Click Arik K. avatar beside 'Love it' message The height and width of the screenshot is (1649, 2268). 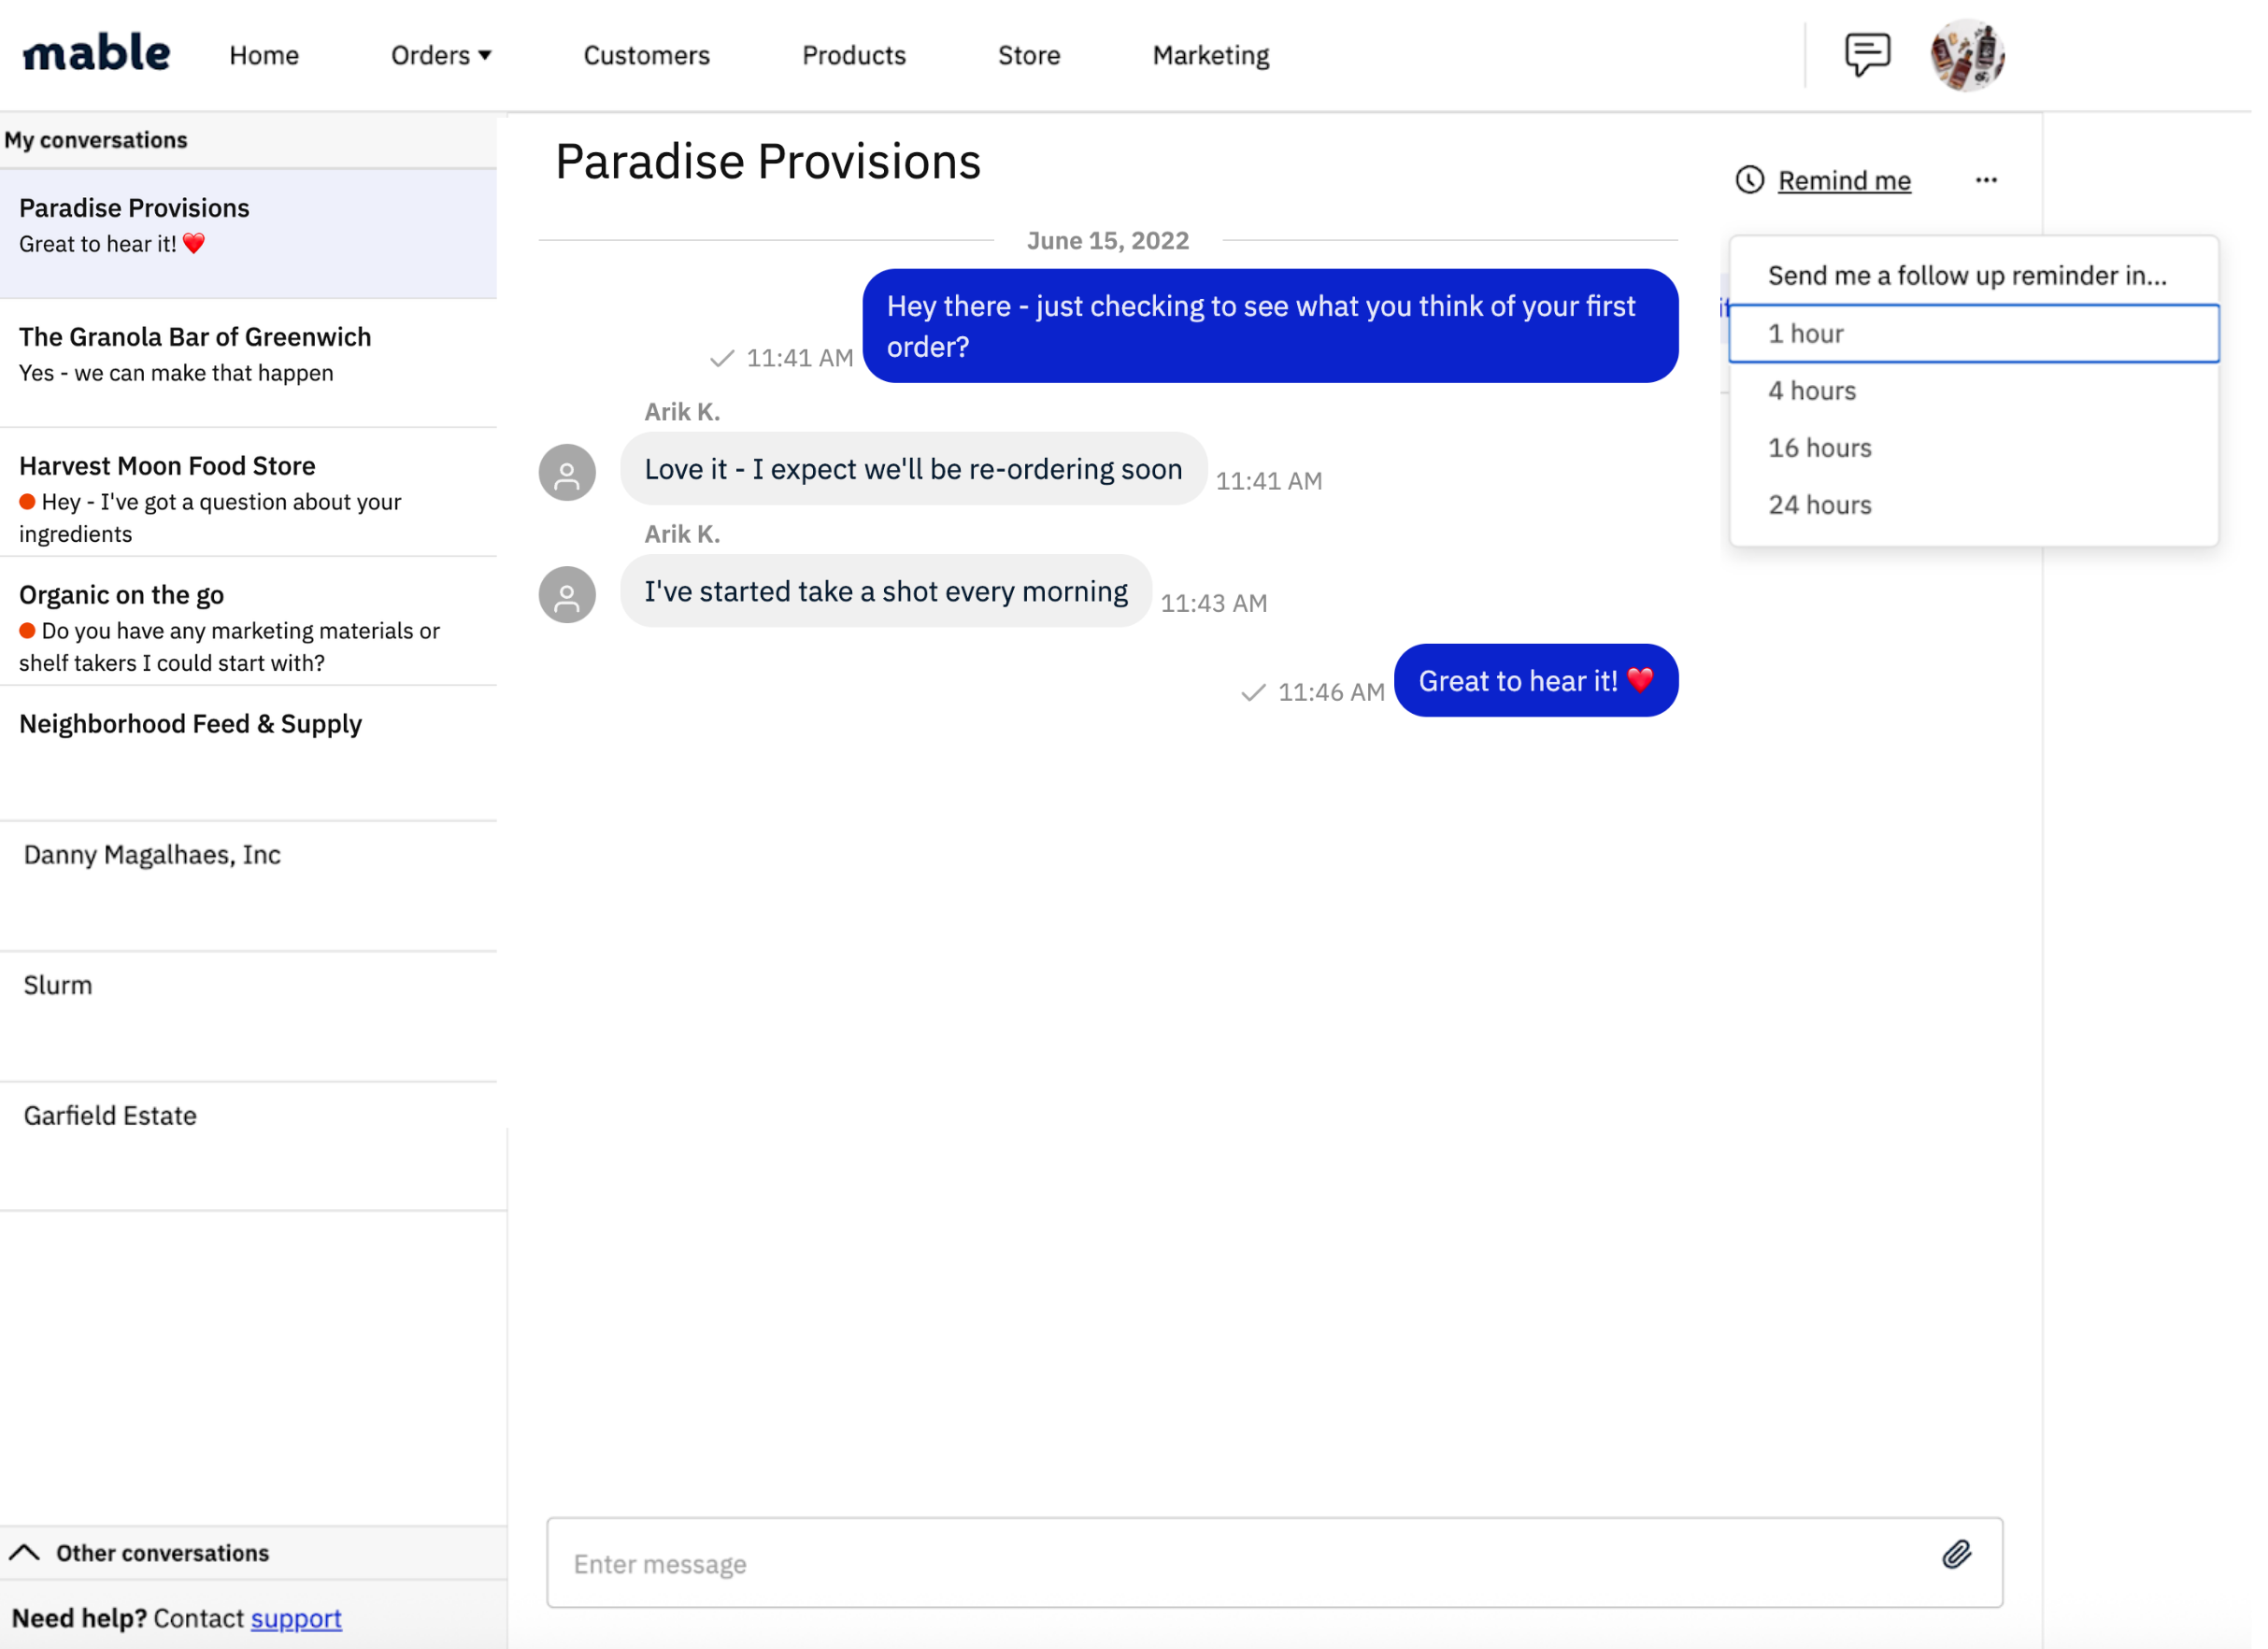click(567, 472)
